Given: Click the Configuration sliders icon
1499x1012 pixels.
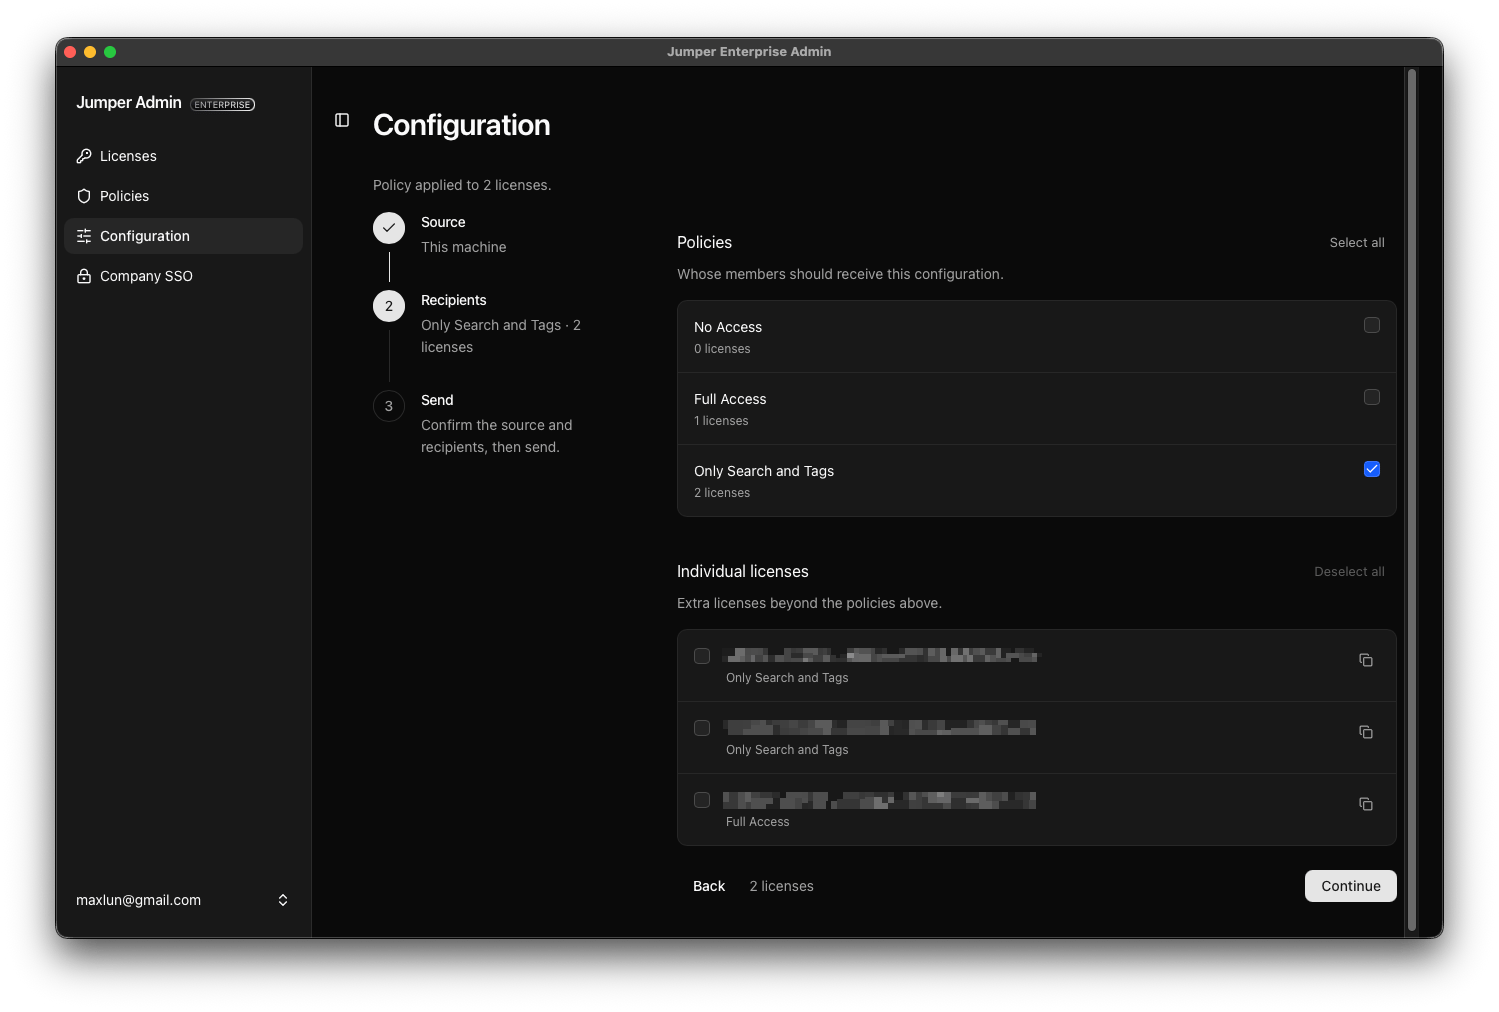Looking at the screenshot, I should (84, 236).
